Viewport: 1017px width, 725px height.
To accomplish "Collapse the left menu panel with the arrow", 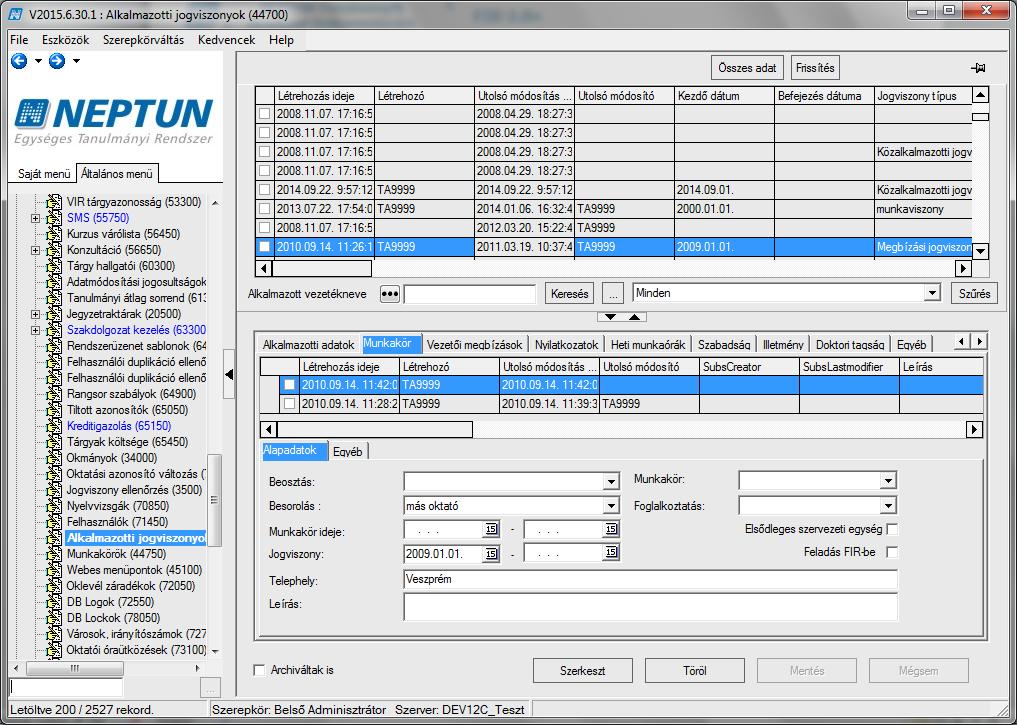I will coord(229,374).
